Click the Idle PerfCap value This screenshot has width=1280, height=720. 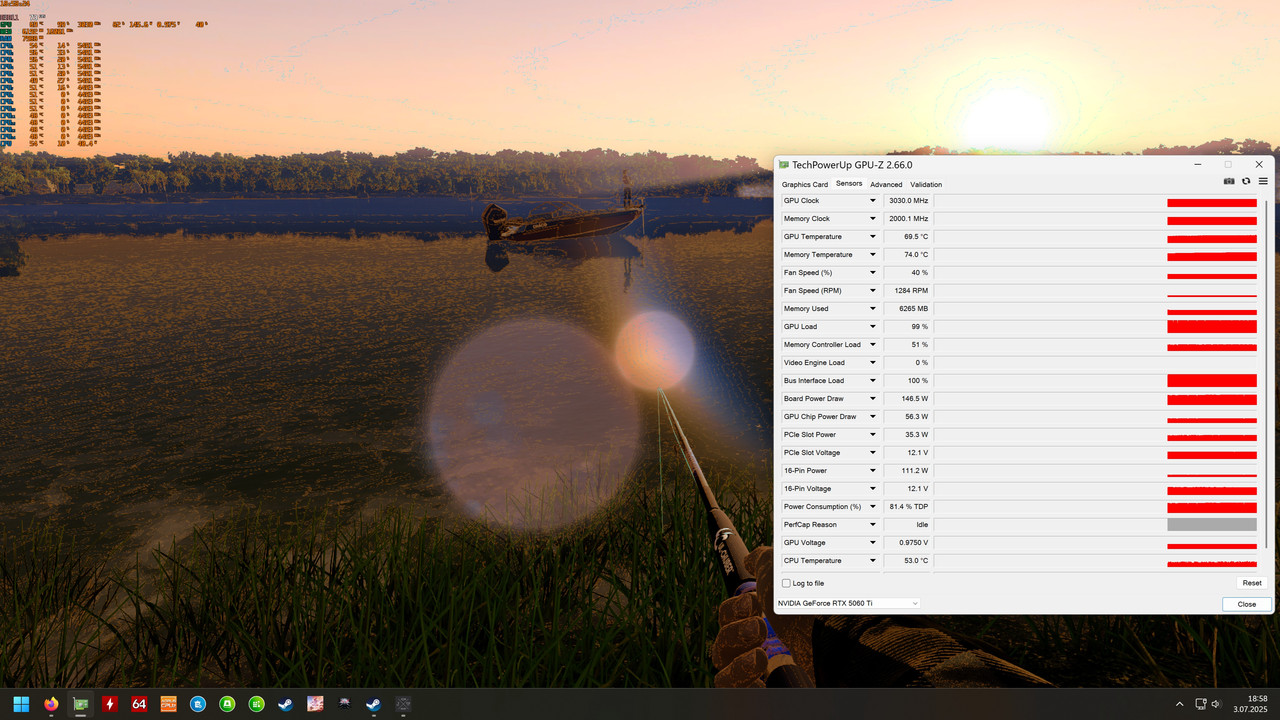coord(908,525)
